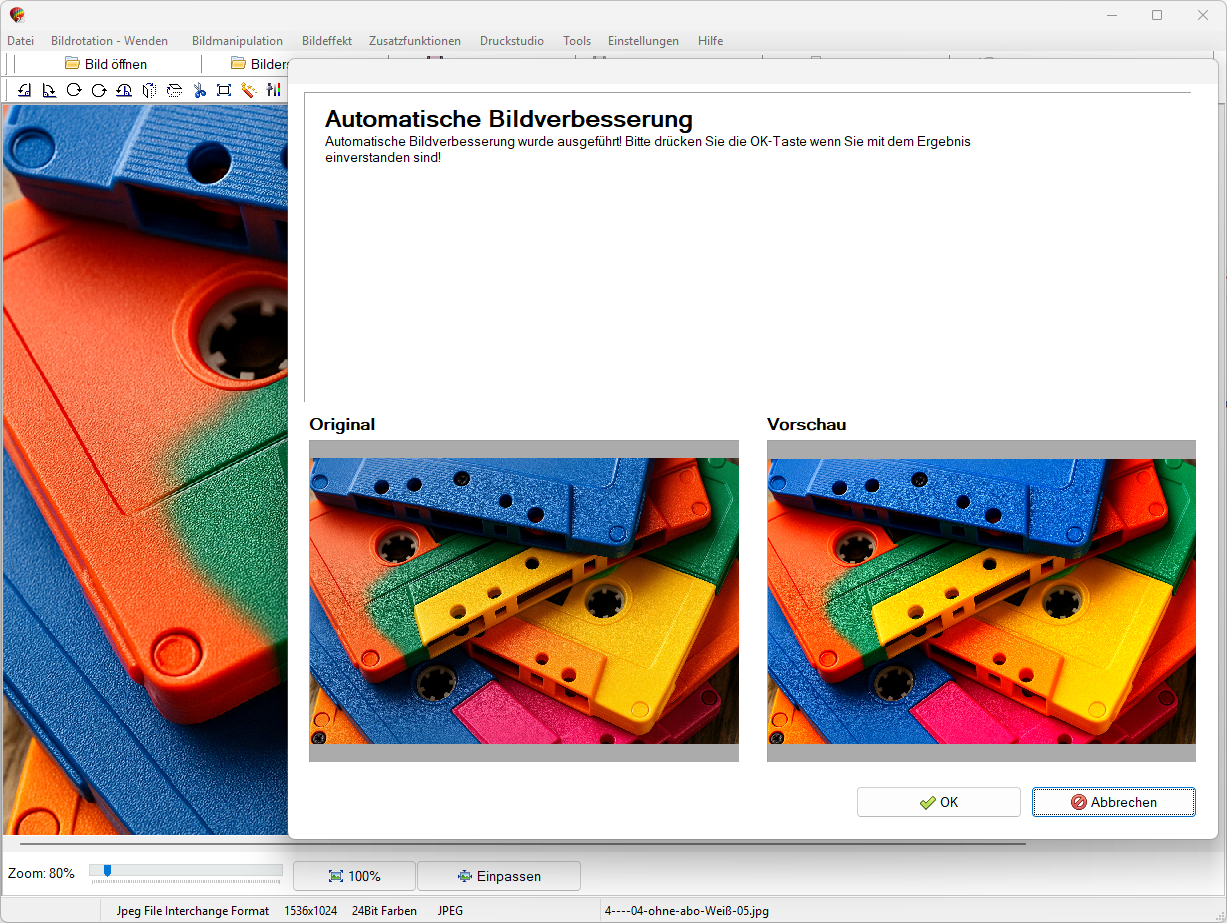The width and height of the screenshot is (1227, 923).
Task: Select the crop frame tool icon
Action: coord(224,90)
